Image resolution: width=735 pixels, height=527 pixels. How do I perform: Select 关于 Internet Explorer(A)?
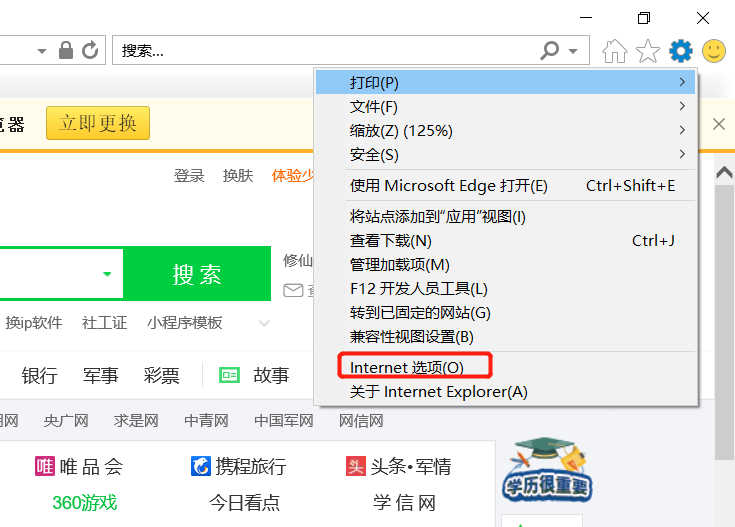[x=506, y=391]
